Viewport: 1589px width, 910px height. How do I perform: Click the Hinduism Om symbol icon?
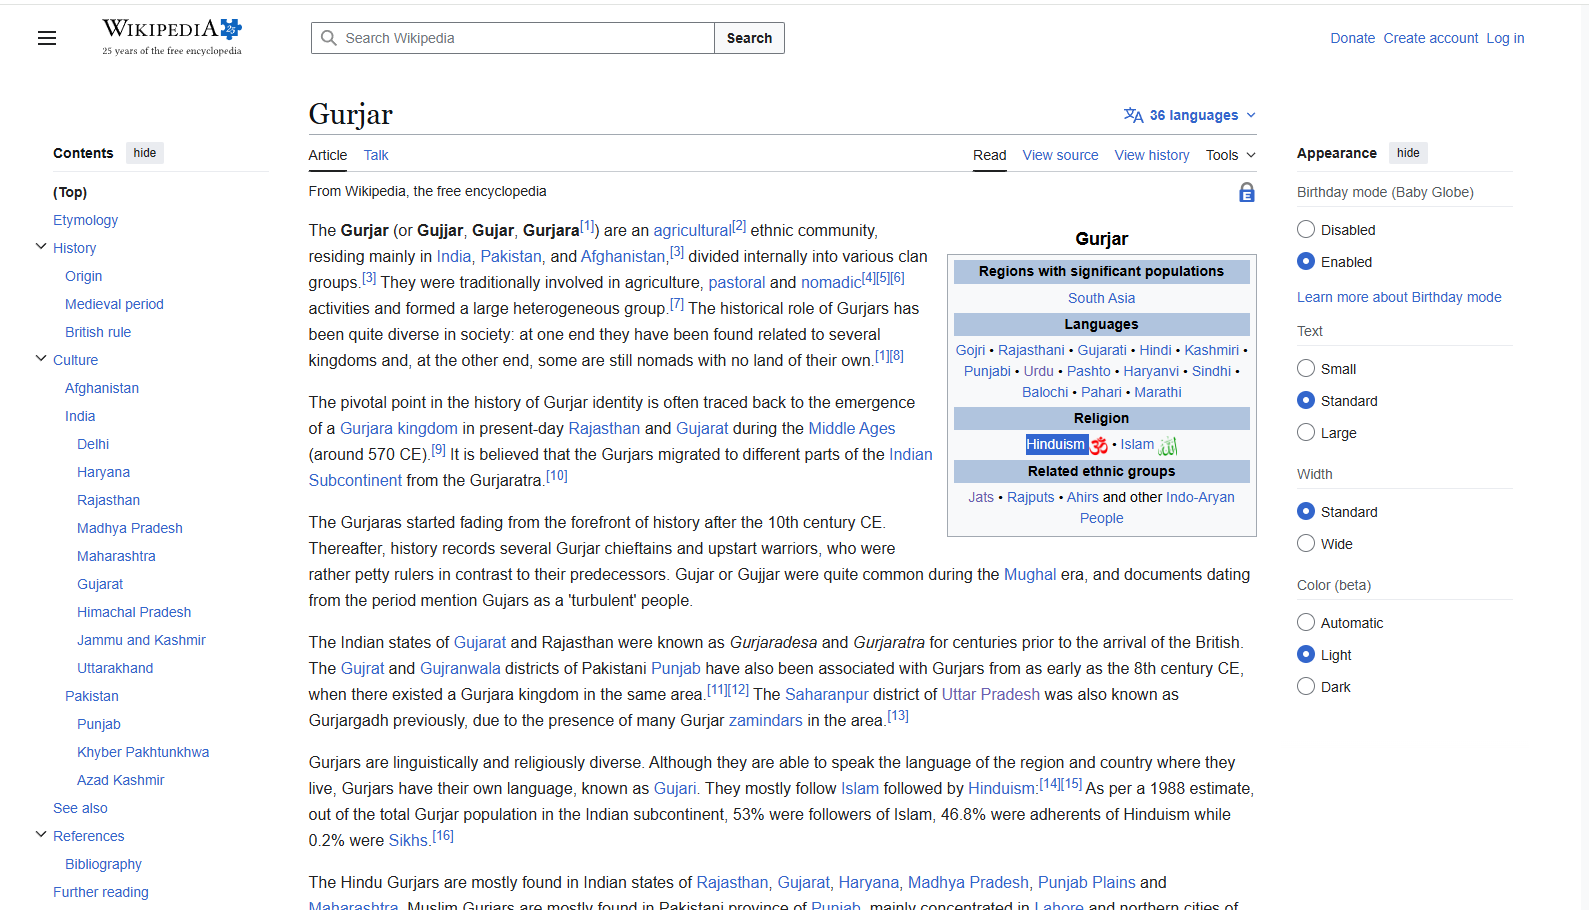pos(1099,445)
